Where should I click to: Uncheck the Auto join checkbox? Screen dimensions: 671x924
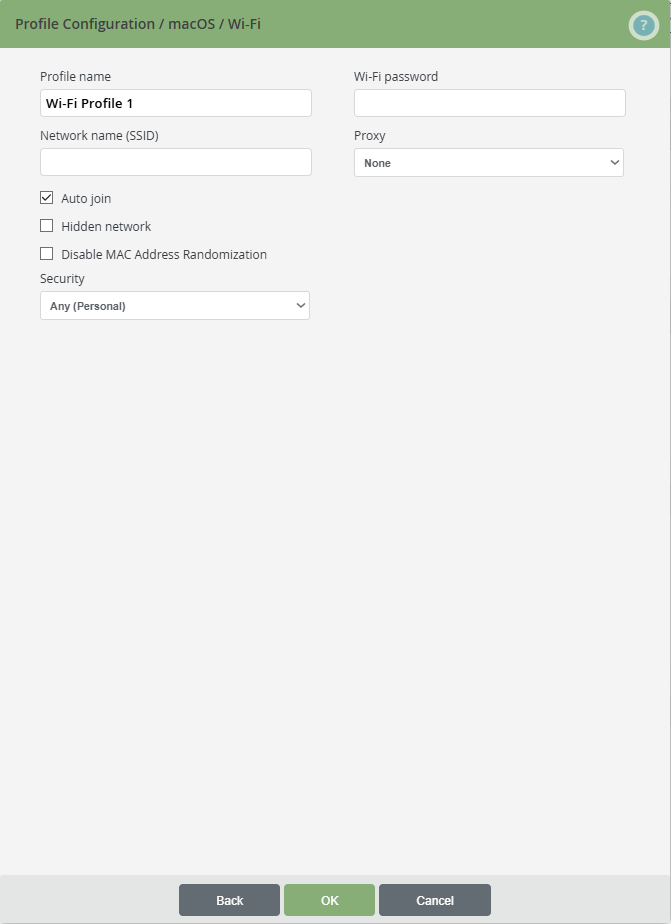coord(45,197)
